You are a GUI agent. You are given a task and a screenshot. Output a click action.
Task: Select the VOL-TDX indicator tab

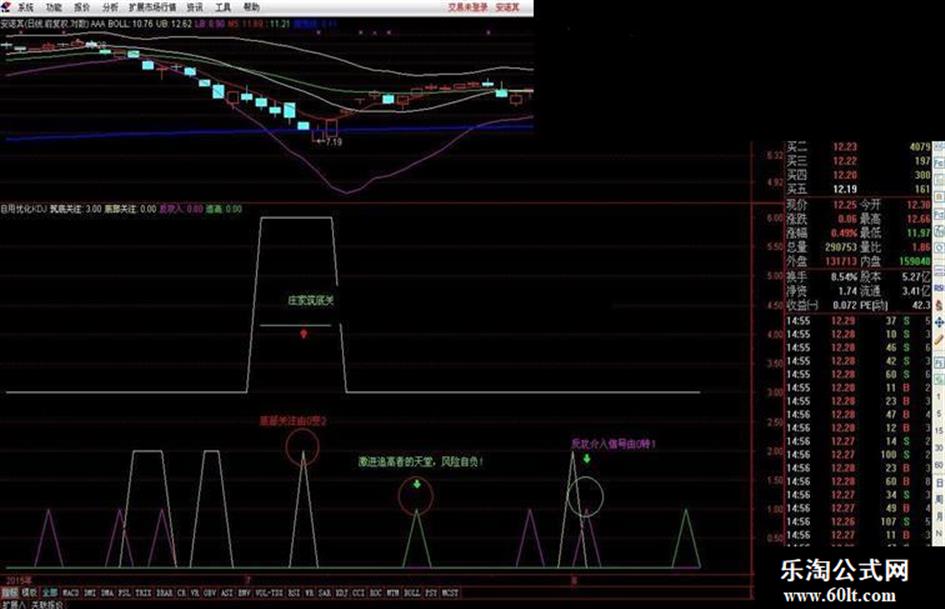[x=269, y=593]
